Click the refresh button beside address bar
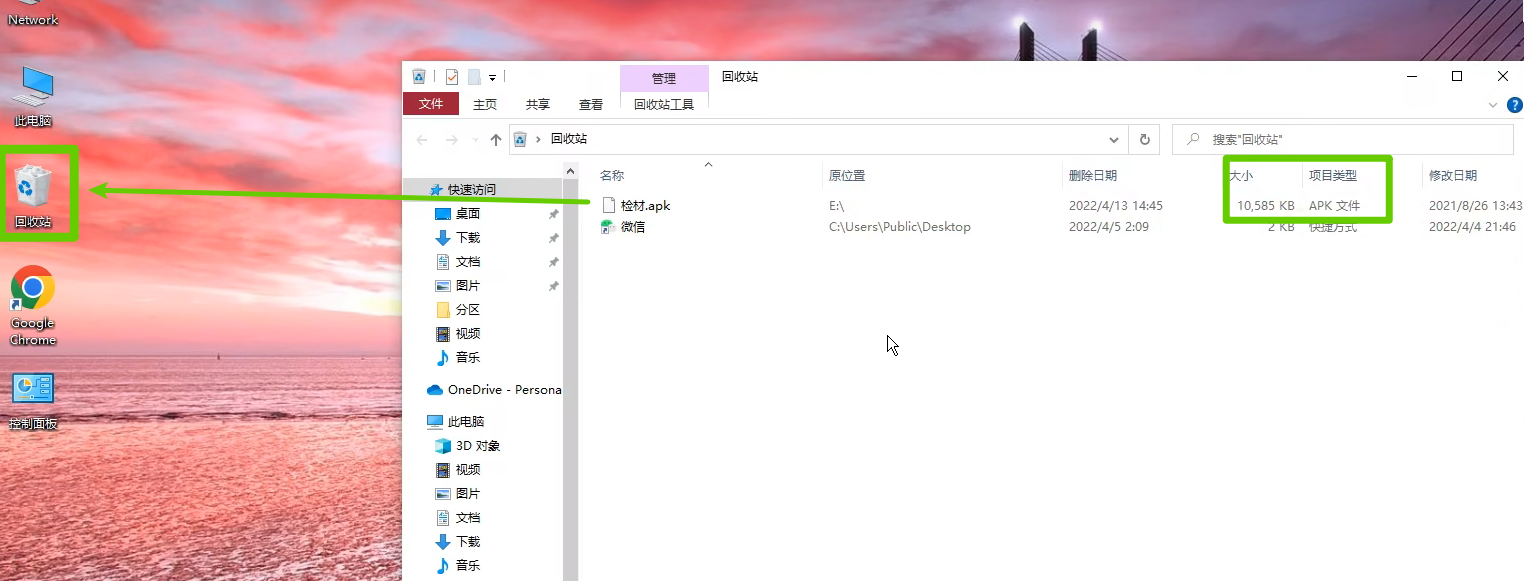The height and width of the screenshot is (581, 1524). pyautogui.click(x=1143, y=140)
